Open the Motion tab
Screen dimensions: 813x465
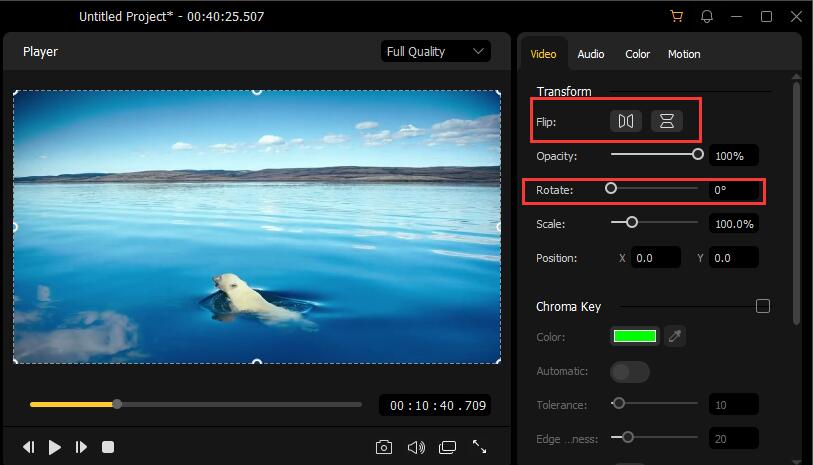[x=684, y=54]
